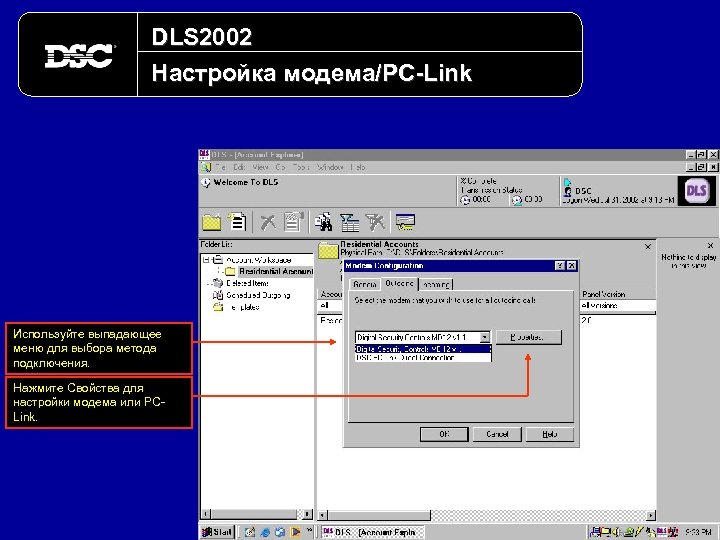The image size is (720, 540).
Task: Switch to the General tab
Action: coord(365,285)
